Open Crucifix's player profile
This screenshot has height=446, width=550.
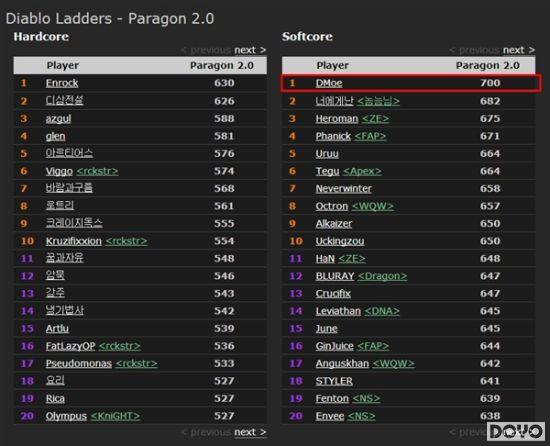pos(333,293)
